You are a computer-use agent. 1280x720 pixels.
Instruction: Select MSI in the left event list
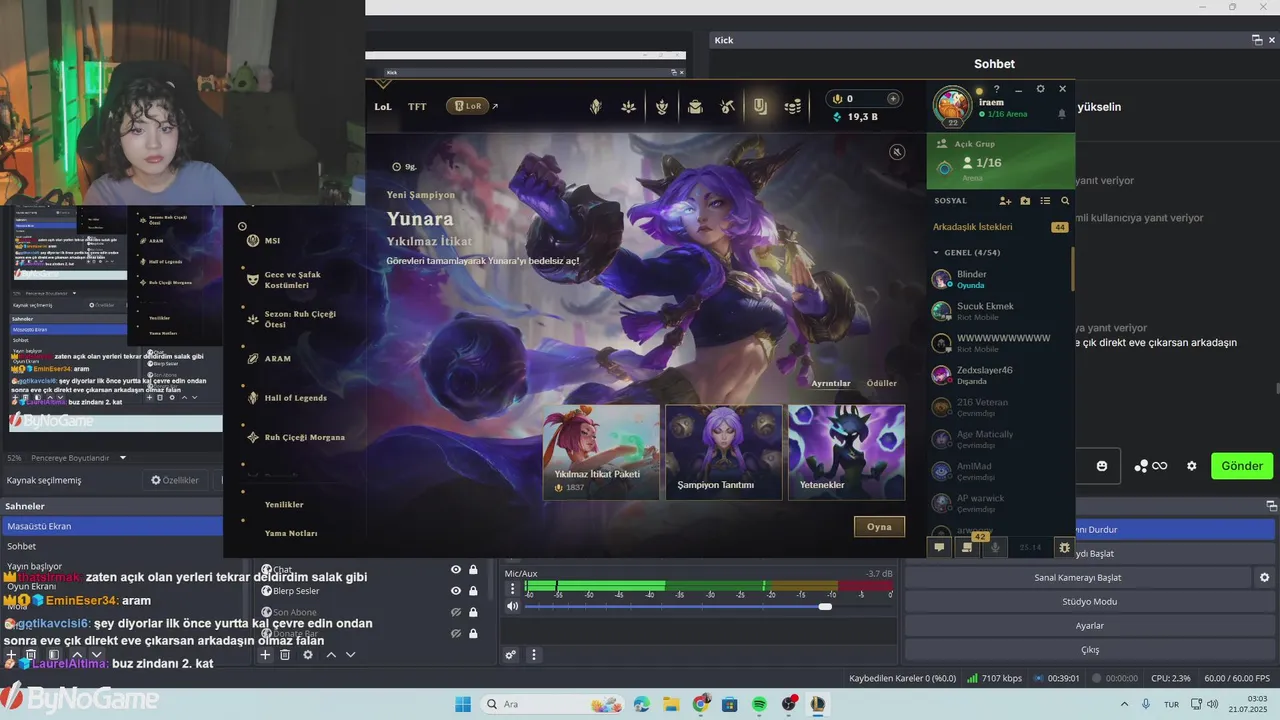pos(272,241)
